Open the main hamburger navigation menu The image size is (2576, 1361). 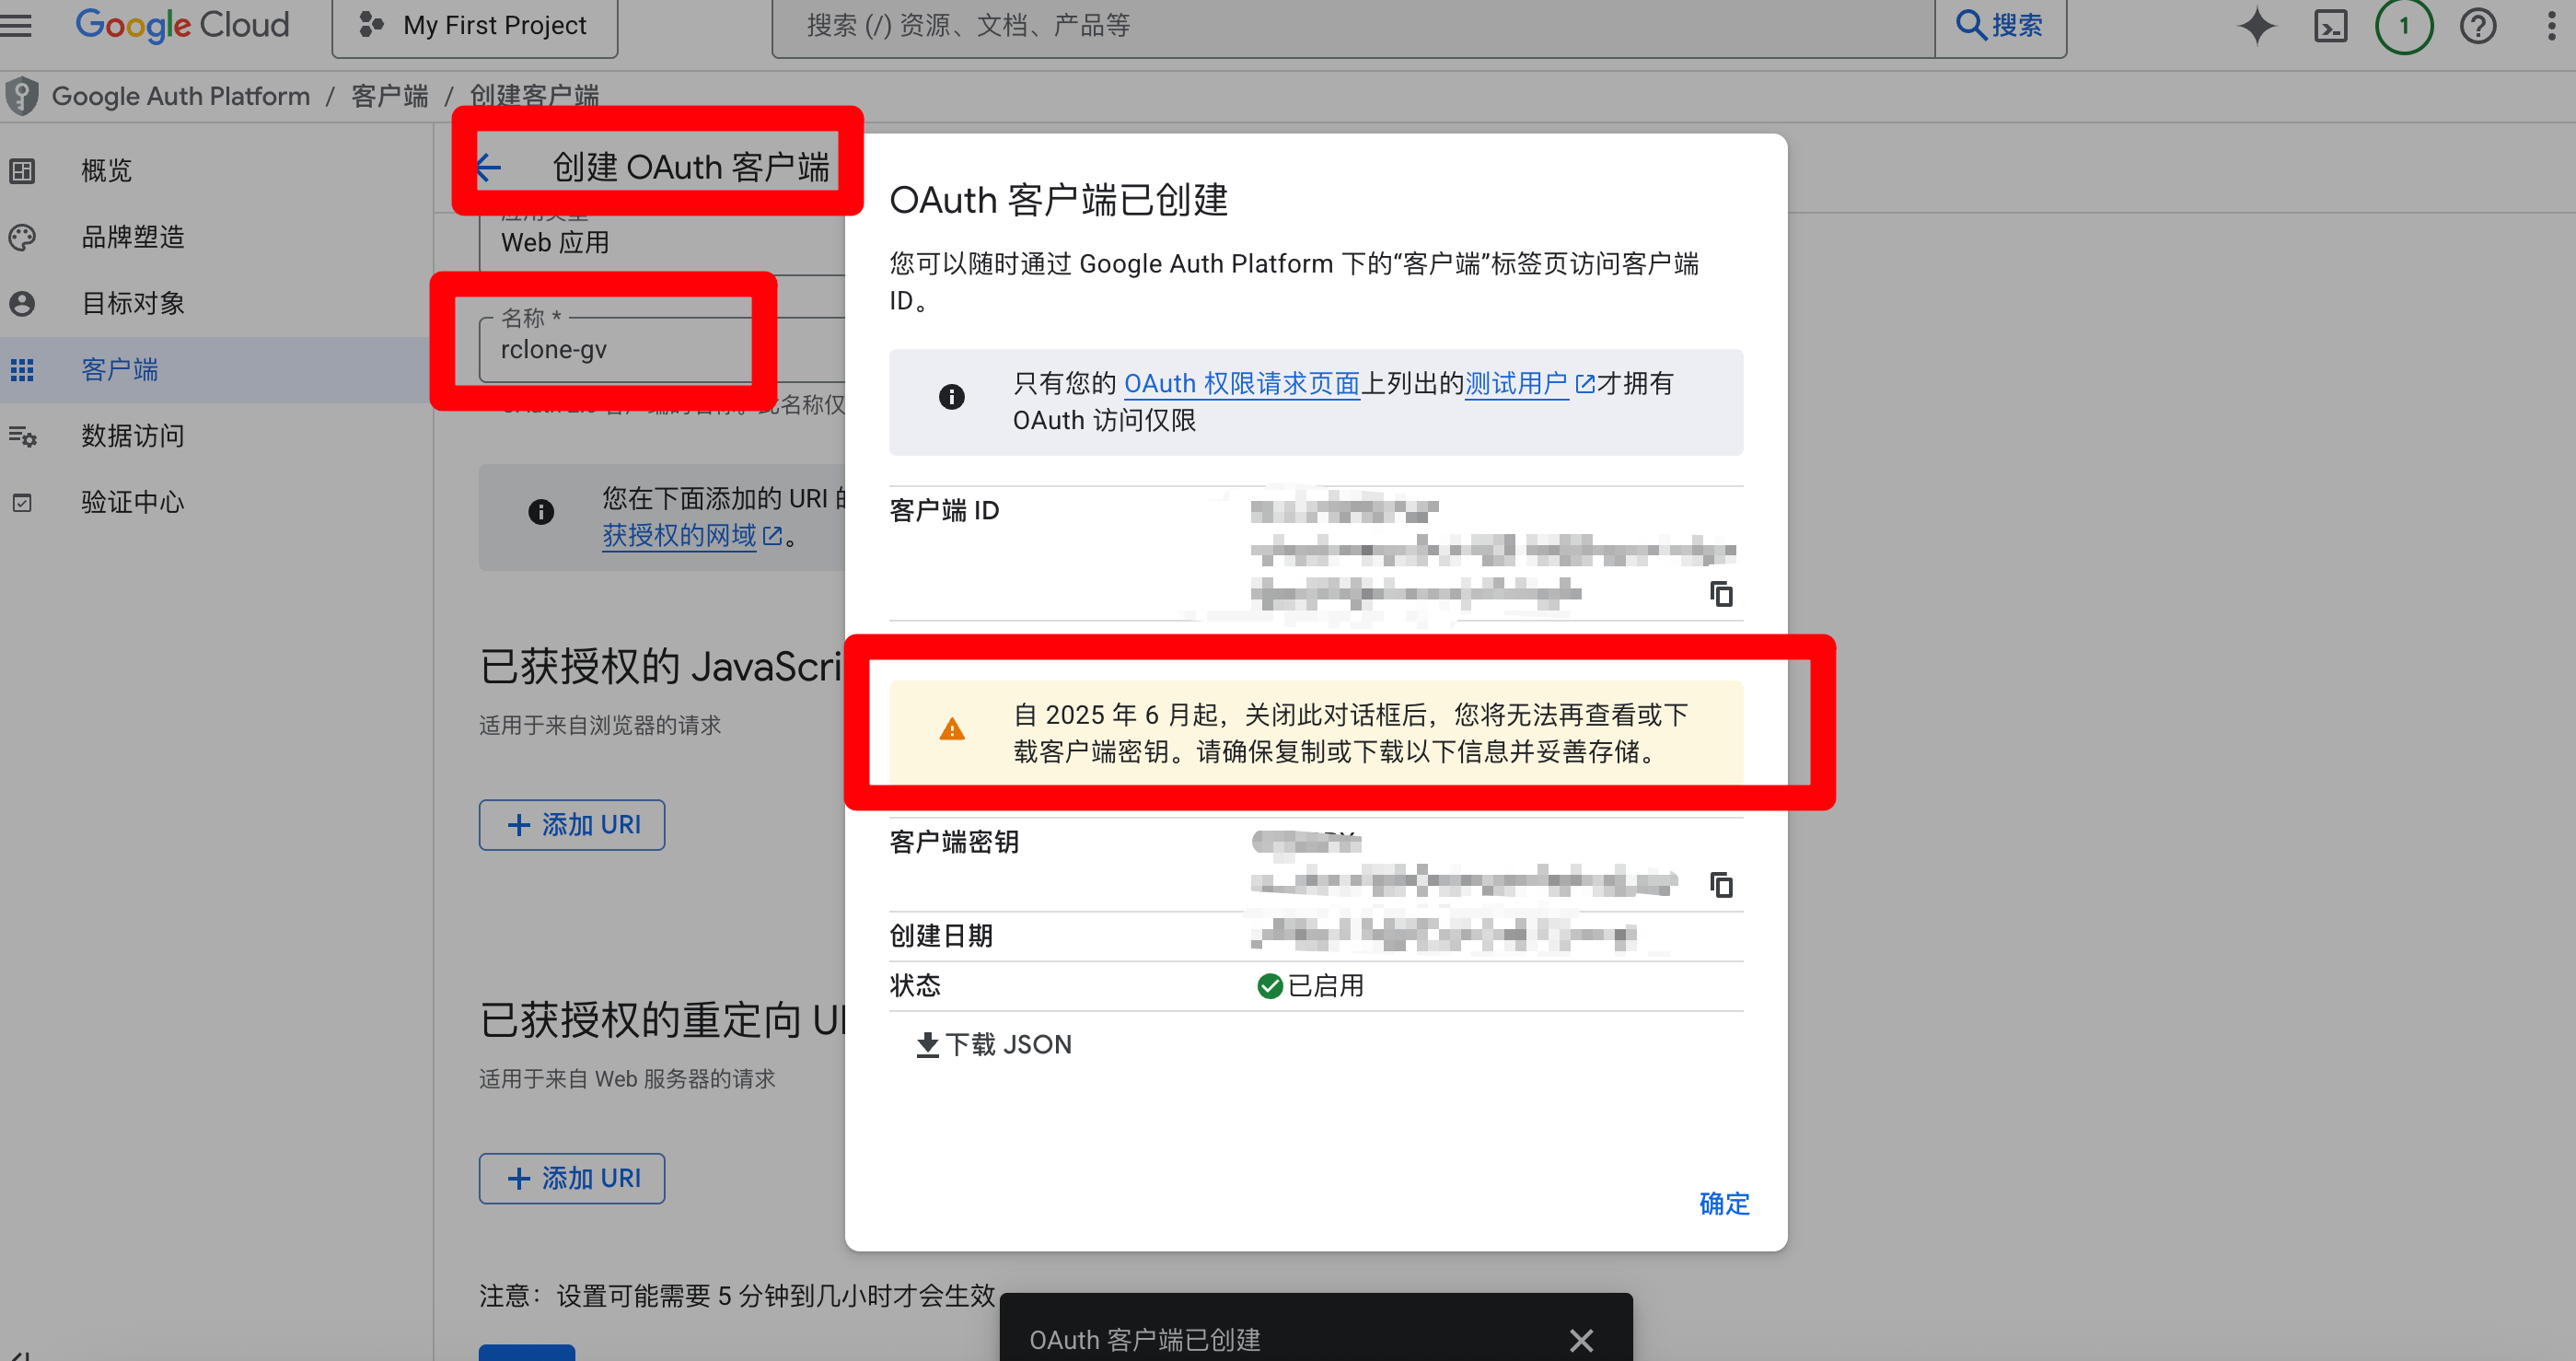point(17,24)
